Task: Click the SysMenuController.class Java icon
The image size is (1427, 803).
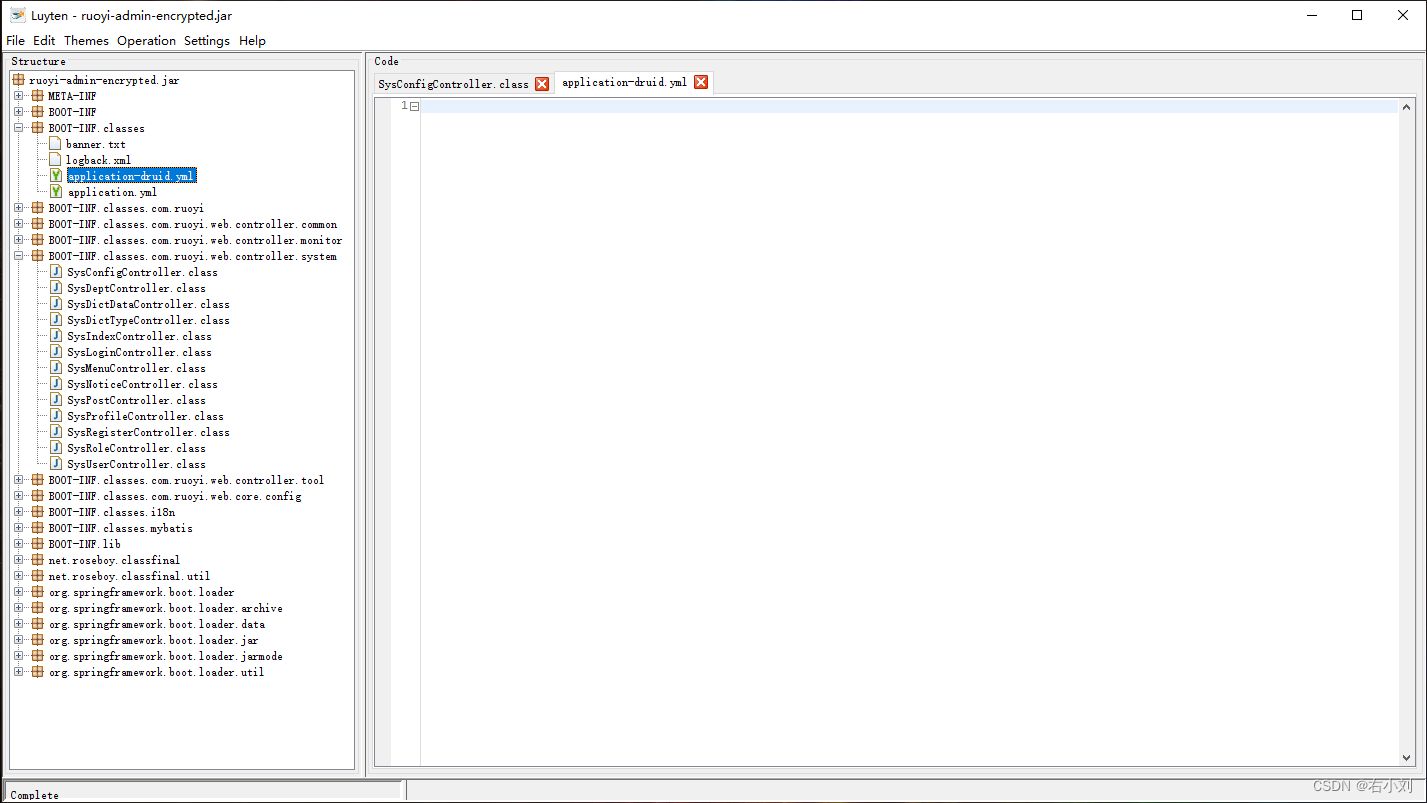Action: click(56, 368)
